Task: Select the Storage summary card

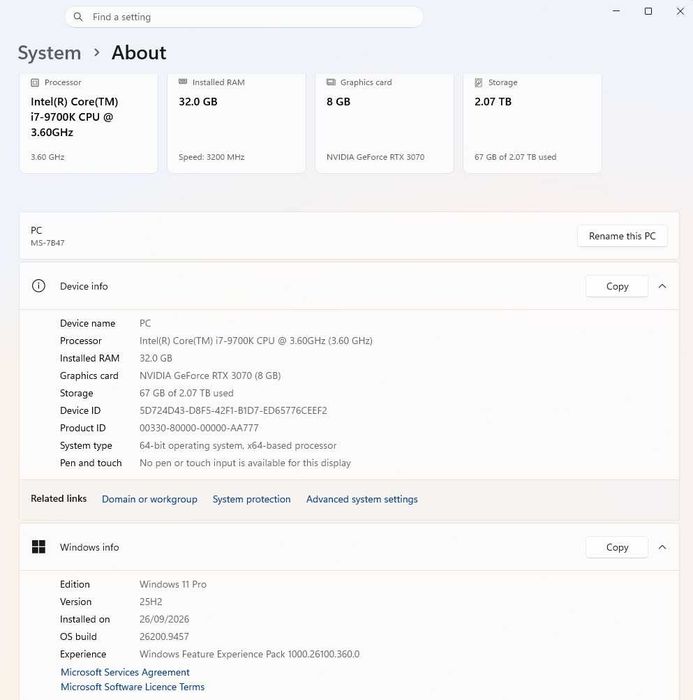Action: pyautogui.click(x=532, y=123)
